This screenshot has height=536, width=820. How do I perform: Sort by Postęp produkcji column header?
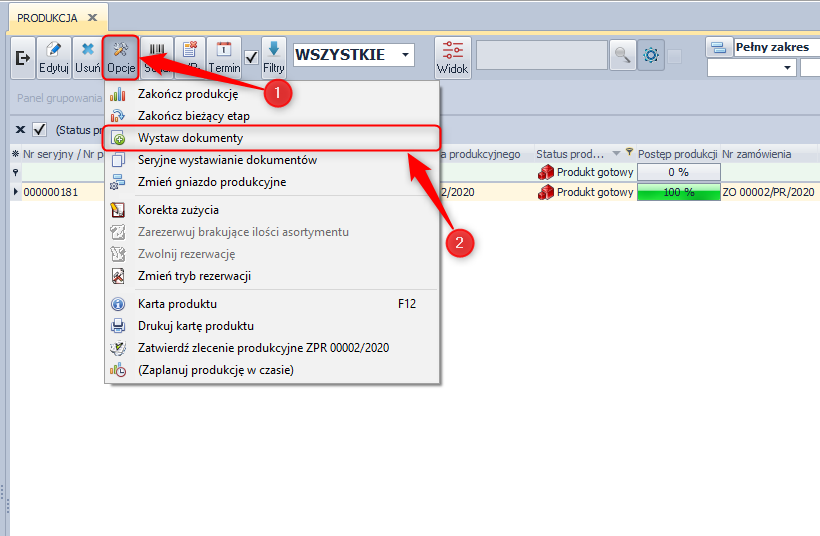click(x=677, y=154)
